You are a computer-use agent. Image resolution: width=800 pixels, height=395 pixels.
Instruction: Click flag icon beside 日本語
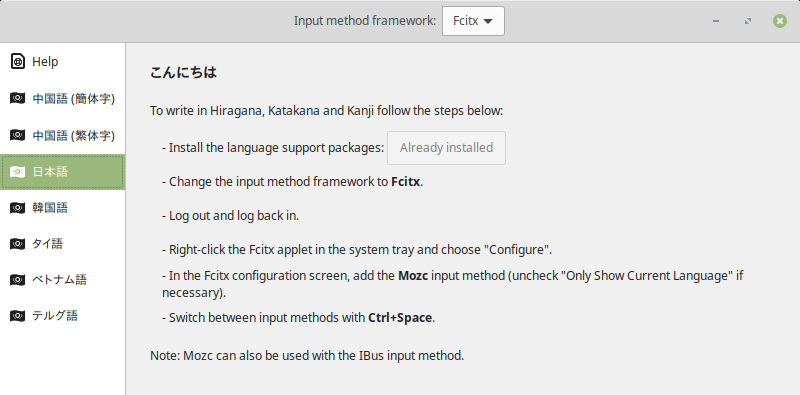(17, 172)
